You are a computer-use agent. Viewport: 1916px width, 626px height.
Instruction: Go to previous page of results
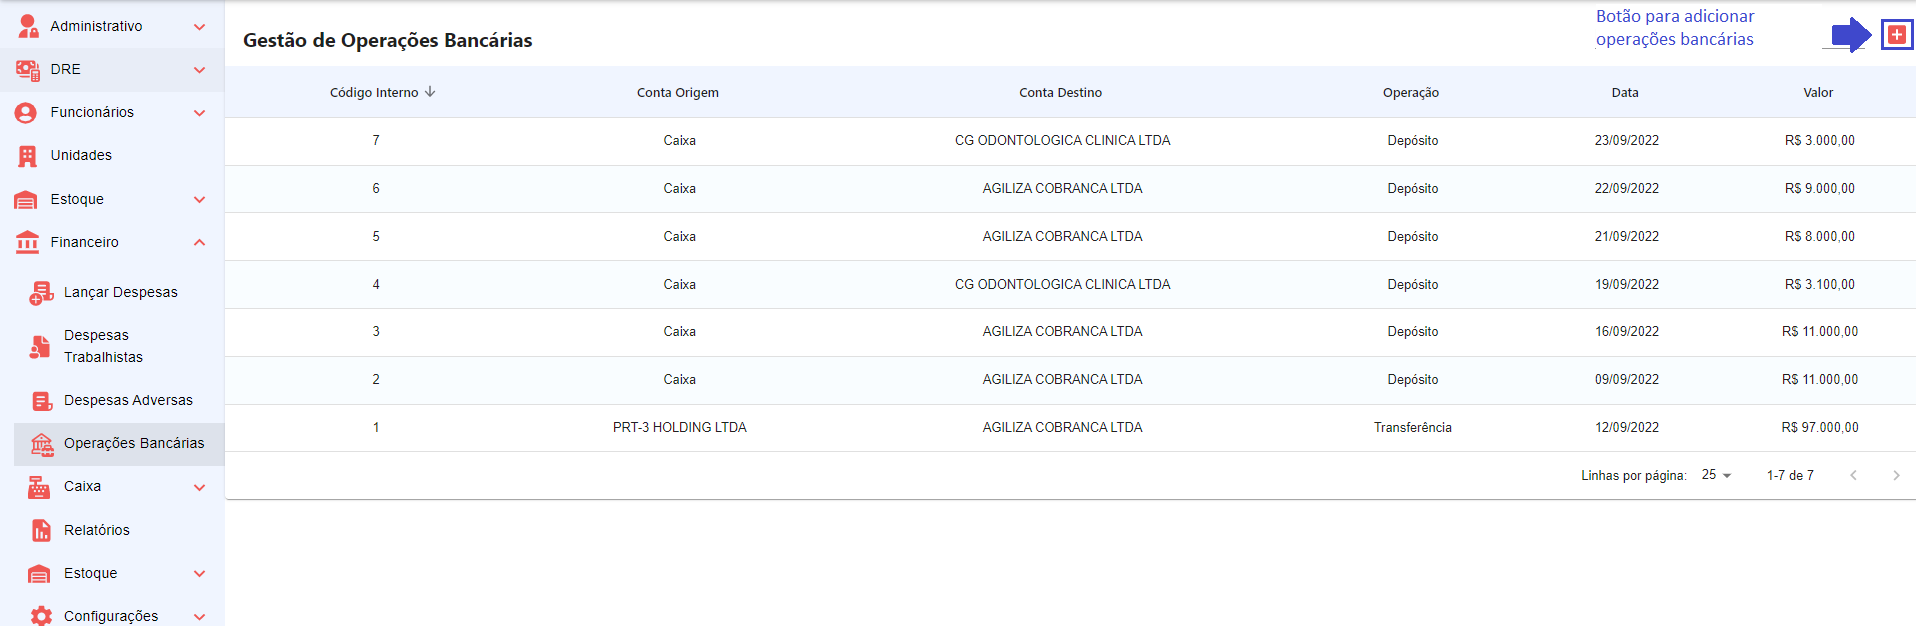point(1853,475)
